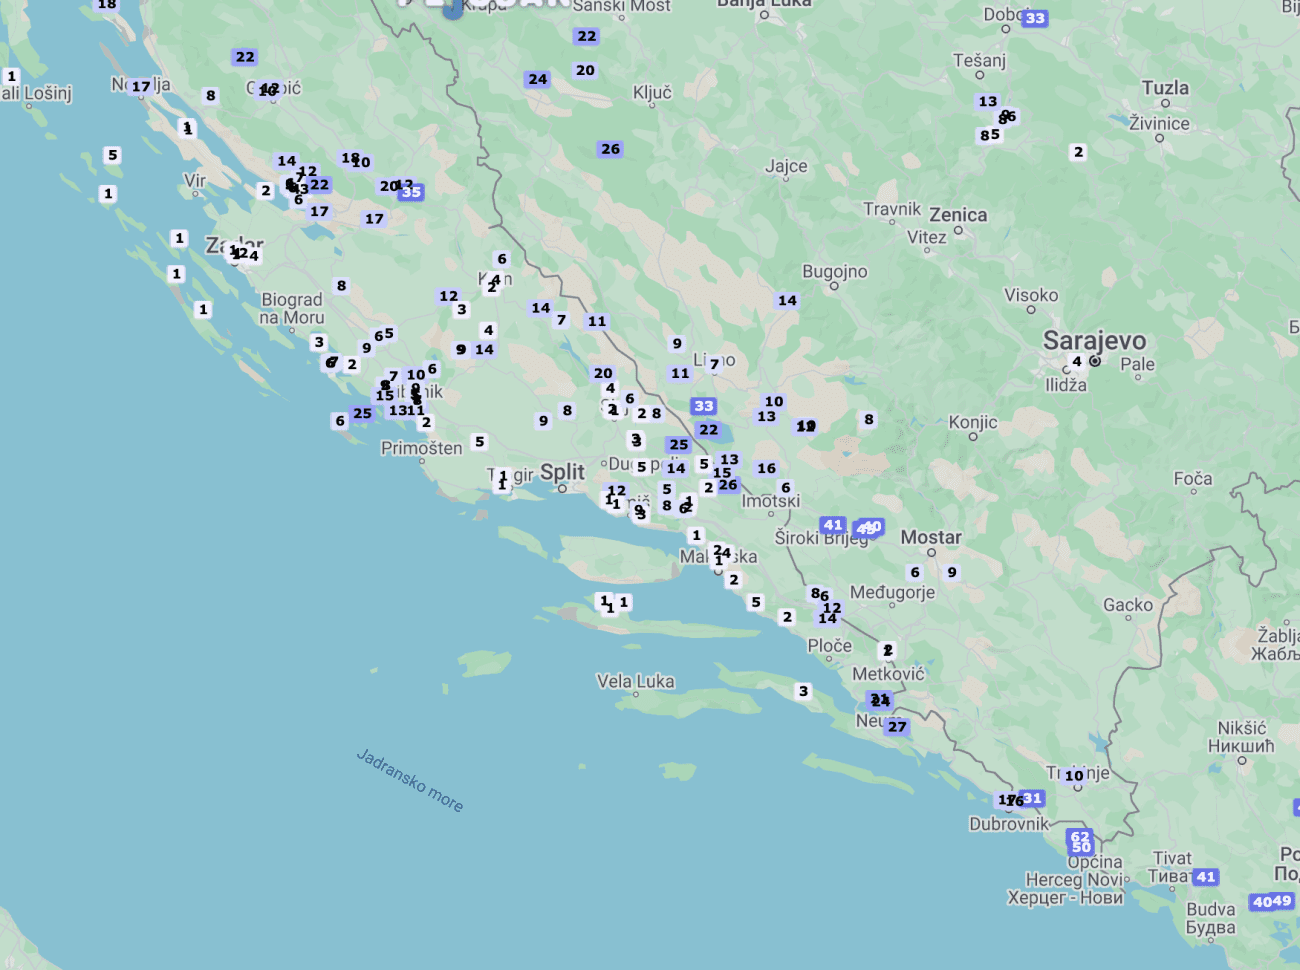Open the 41 marker beside Tivat
The width and height of the screenshot is (1300, 970).
coord(1206,877)
